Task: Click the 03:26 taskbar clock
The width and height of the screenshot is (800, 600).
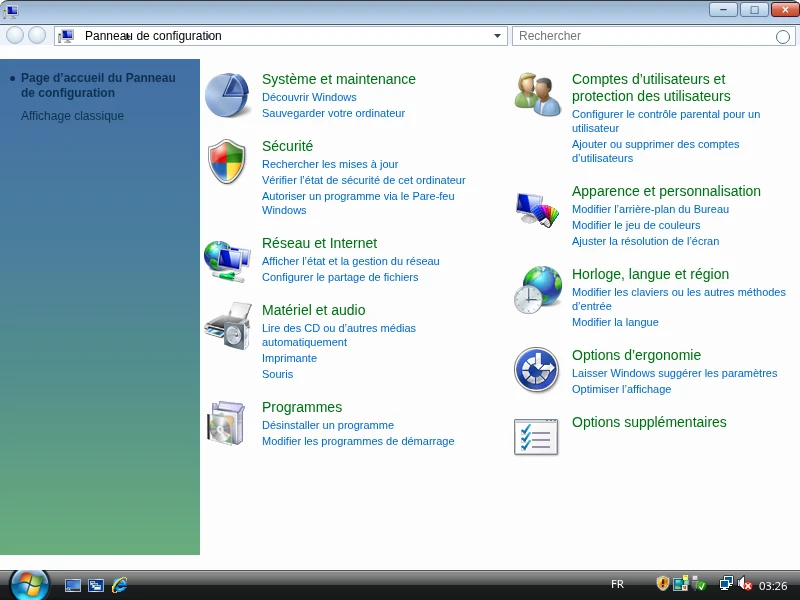Action: pos(773,586)
